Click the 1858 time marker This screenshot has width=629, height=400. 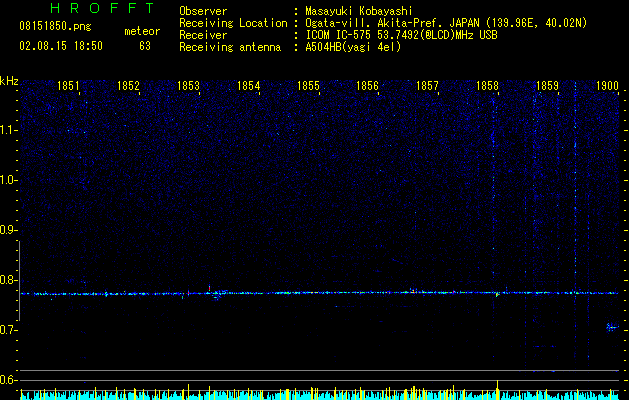487,86
